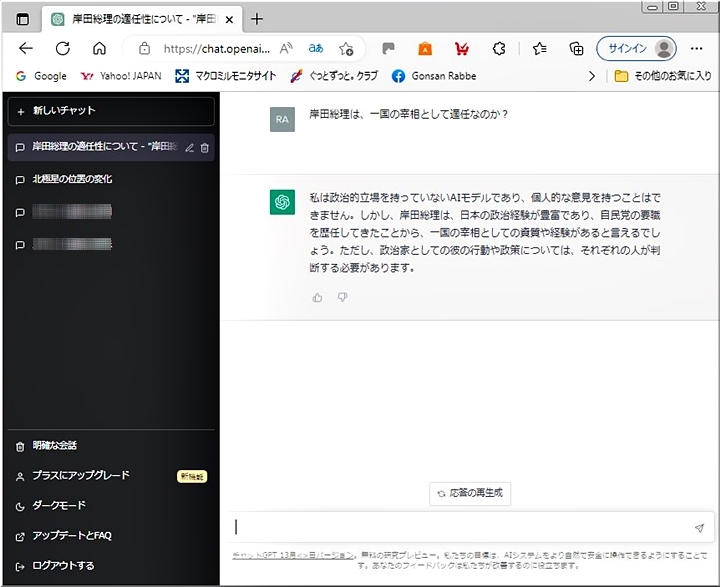Open the 北極星の位置の変化 chat
720x587 pixels.
72,180
